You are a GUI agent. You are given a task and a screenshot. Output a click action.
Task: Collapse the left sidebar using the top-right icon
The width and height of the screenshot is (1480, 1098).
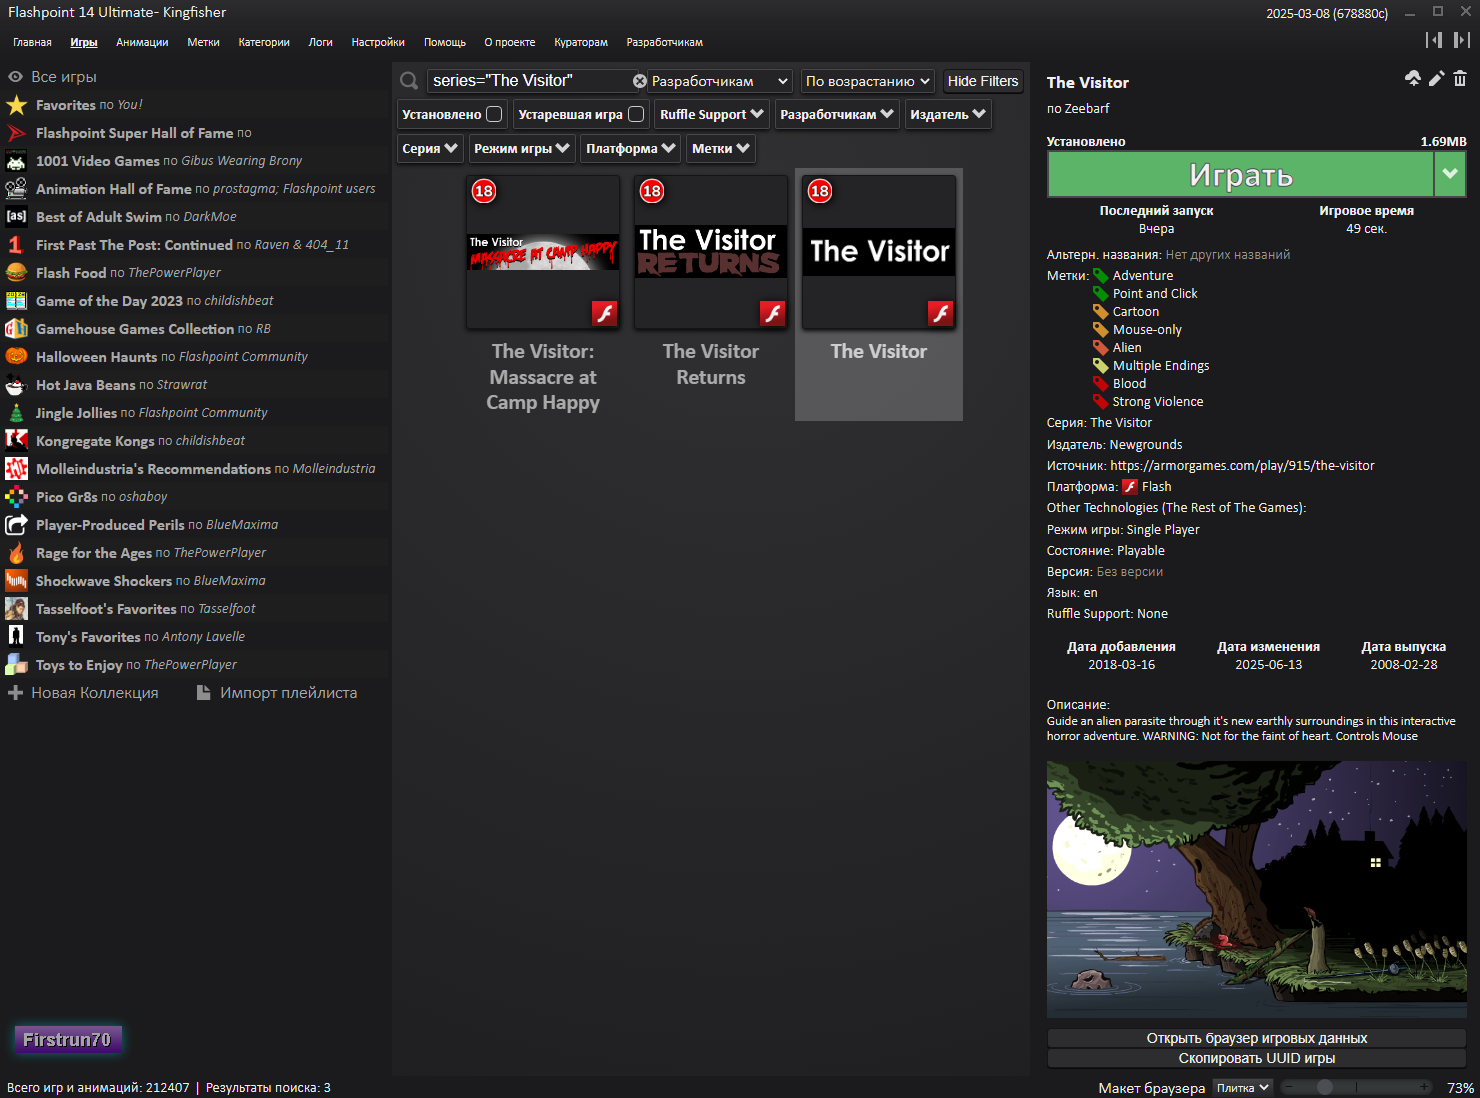pyautogui.click(x=1433, y=40)
